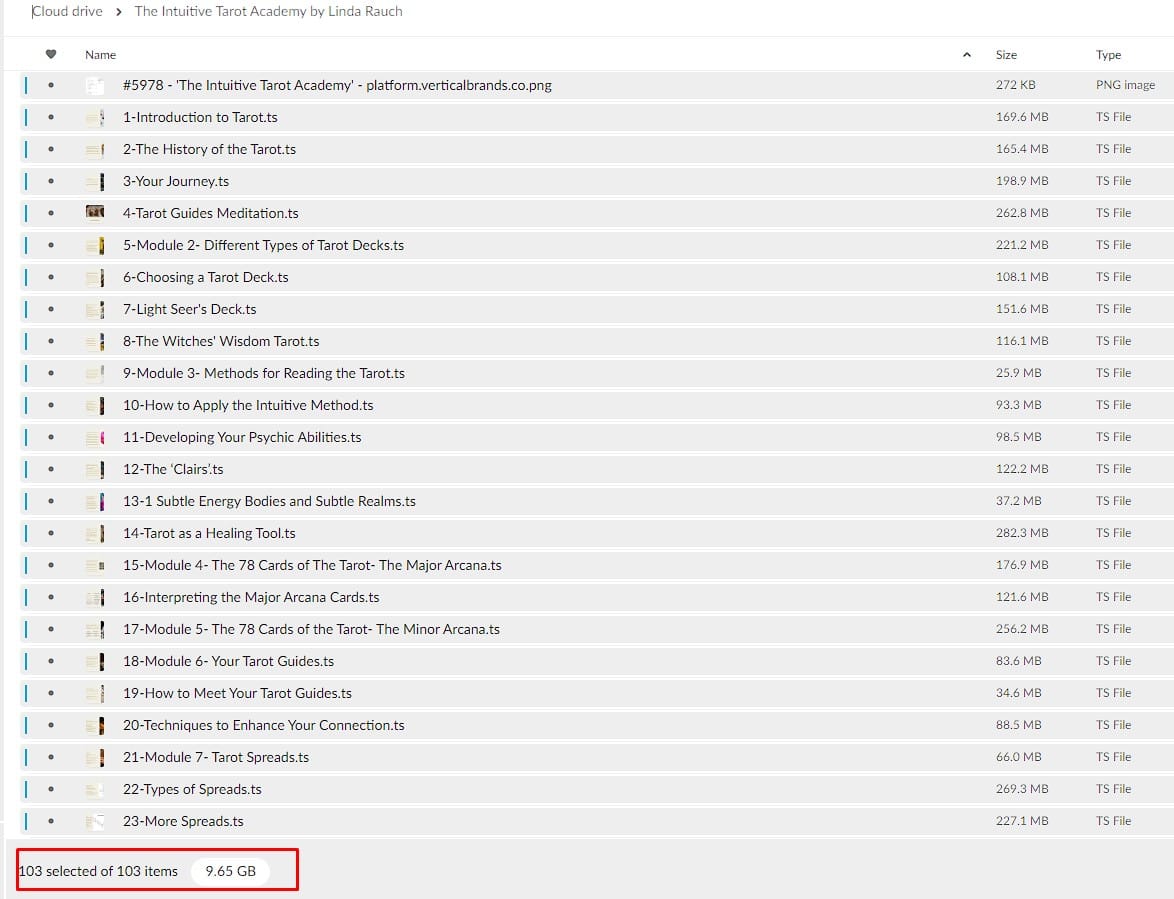1174x899 pixels.
Task: Click file icon for 13-1 Subtle Energy Bodies
Action: pyautogui.click(x=95, y=501)
